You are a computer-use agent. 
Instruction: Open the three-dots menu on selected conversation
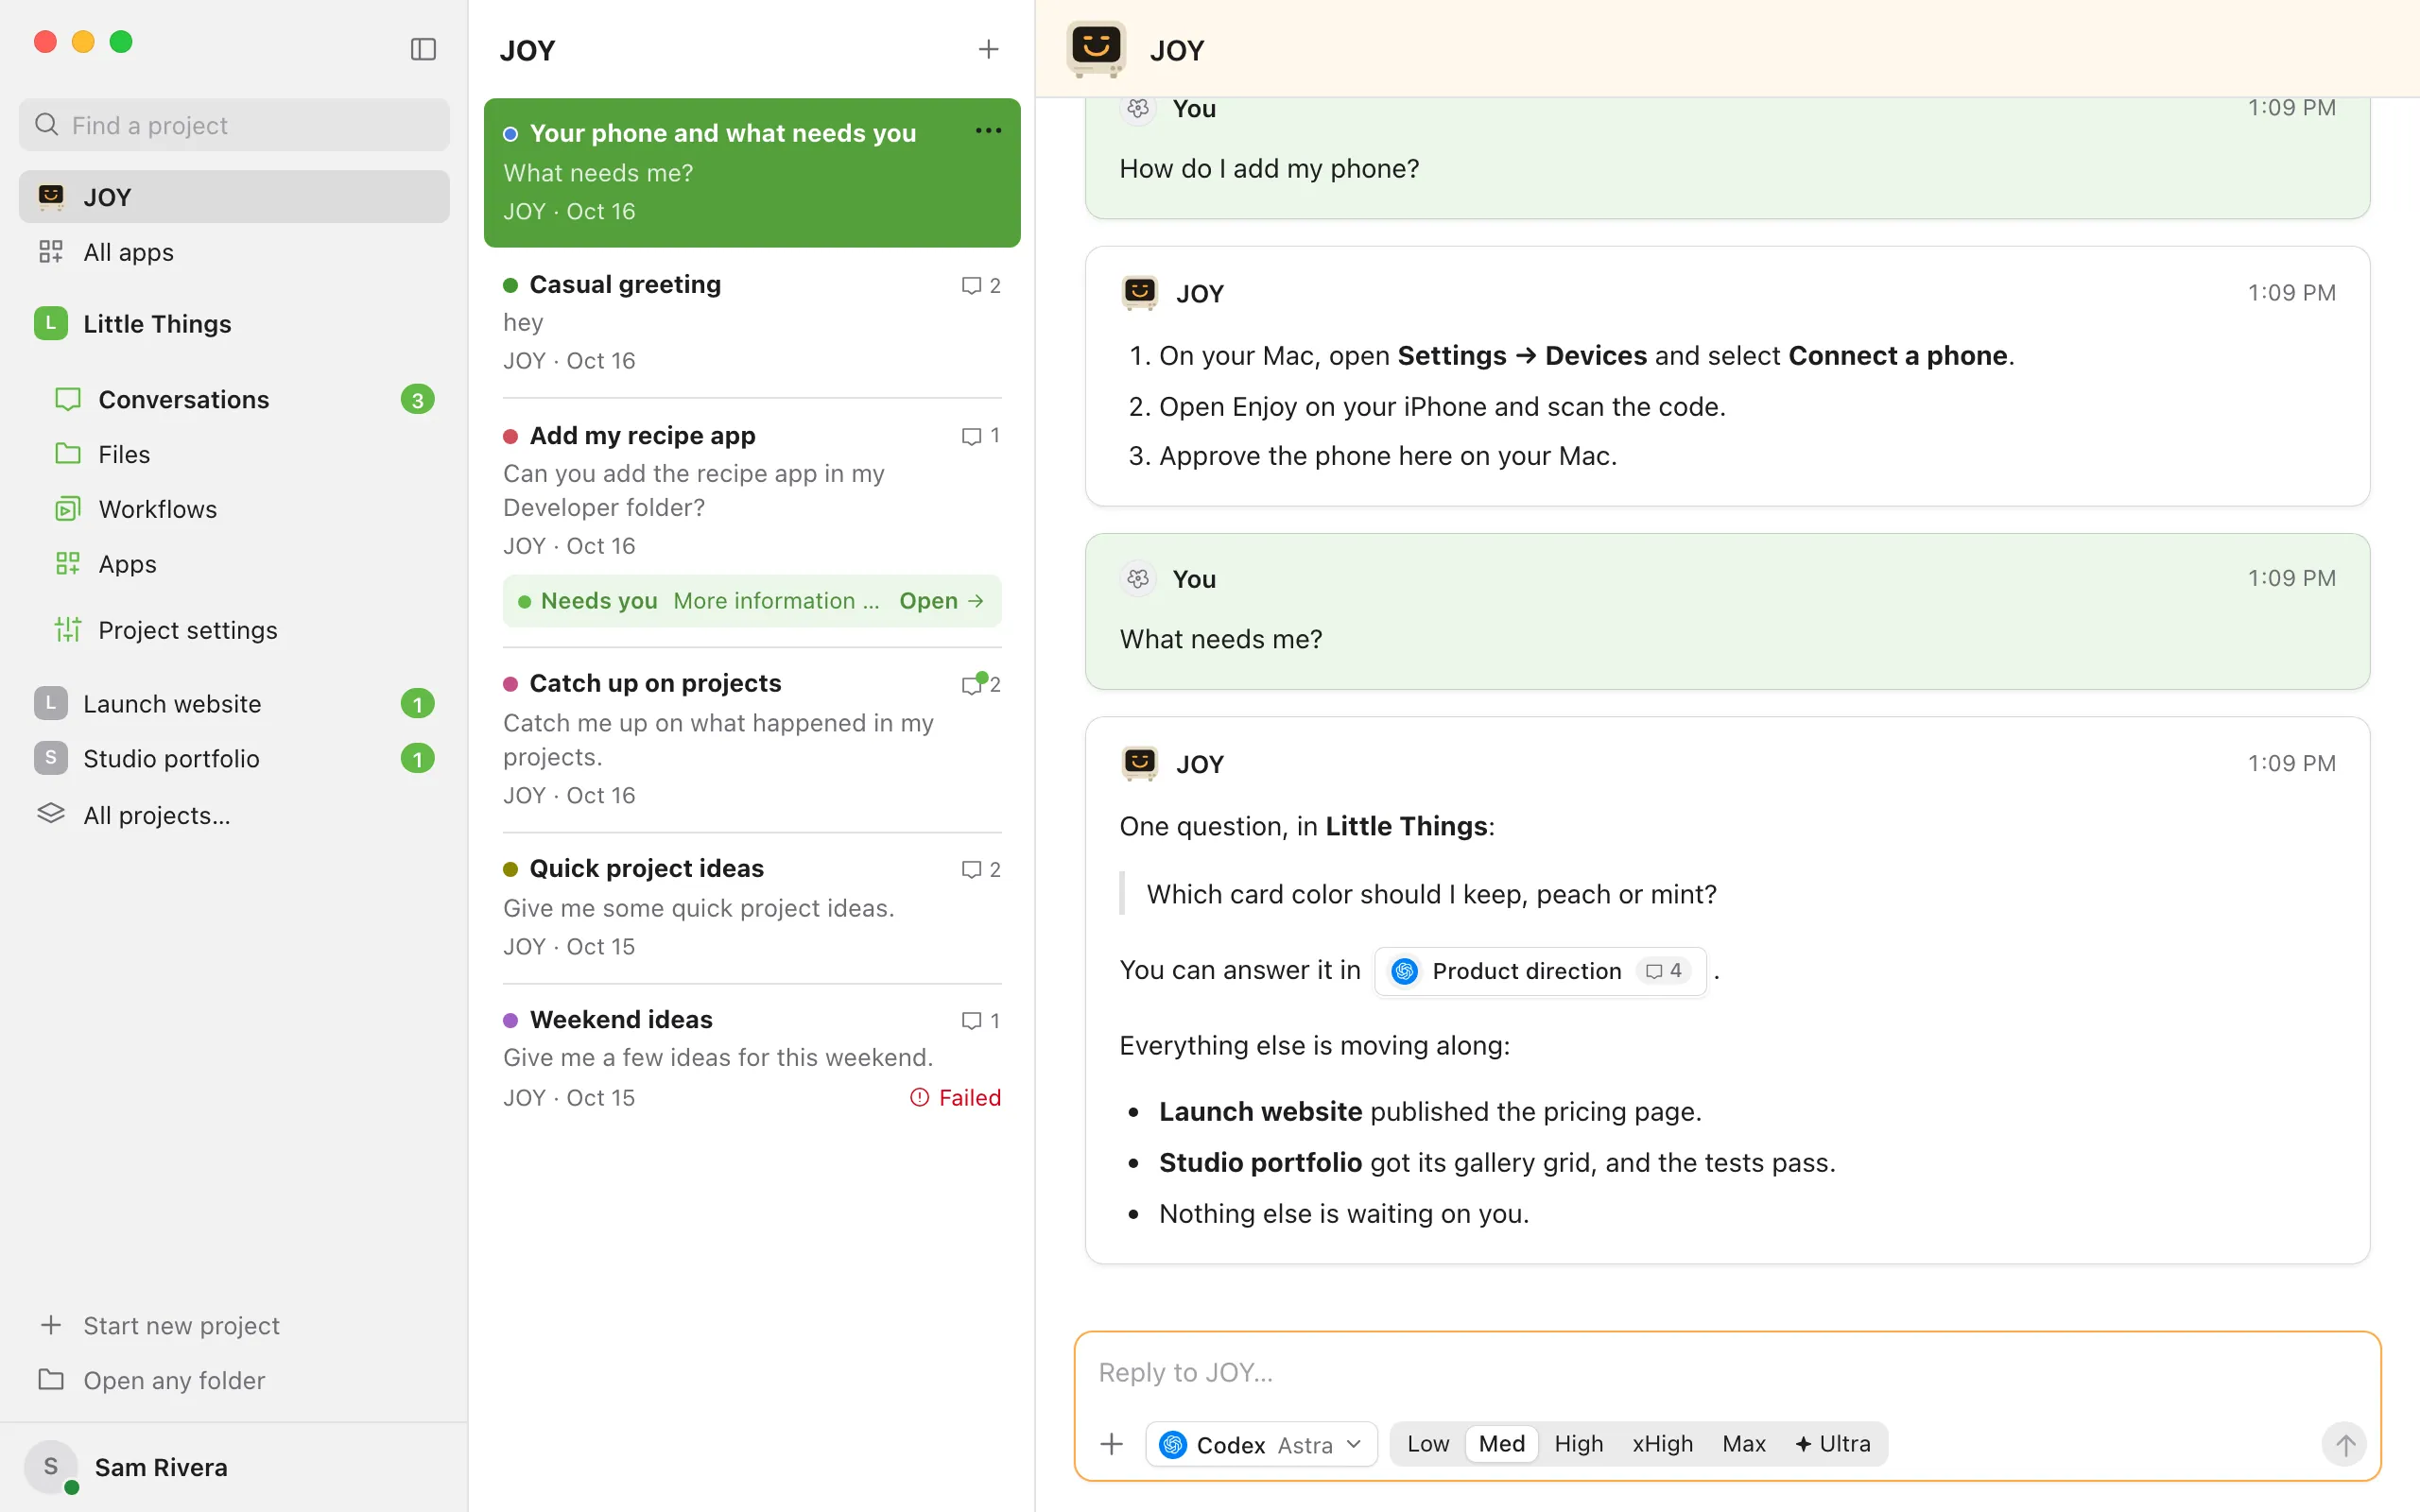pos(988,131)
